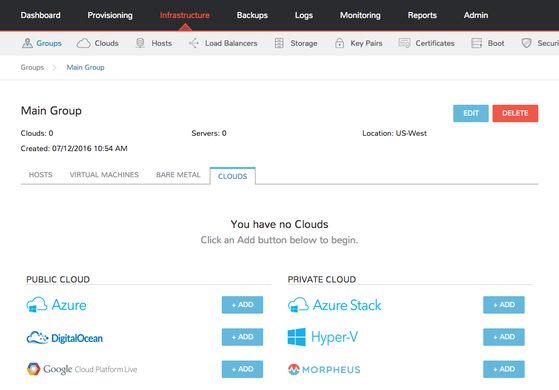559x390 pixels.
Task: Click the Google Cloud Platform logo
Action: pyautogui.click(x=82, y=369)
